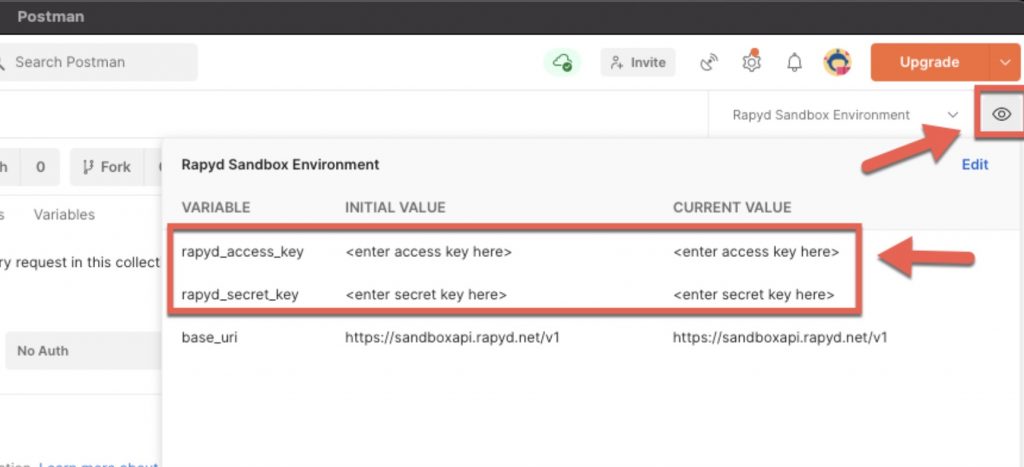The image size is (1024, 467).
Task: Click the rapyd_access_key initial value text
Action: tap(428, 252)
